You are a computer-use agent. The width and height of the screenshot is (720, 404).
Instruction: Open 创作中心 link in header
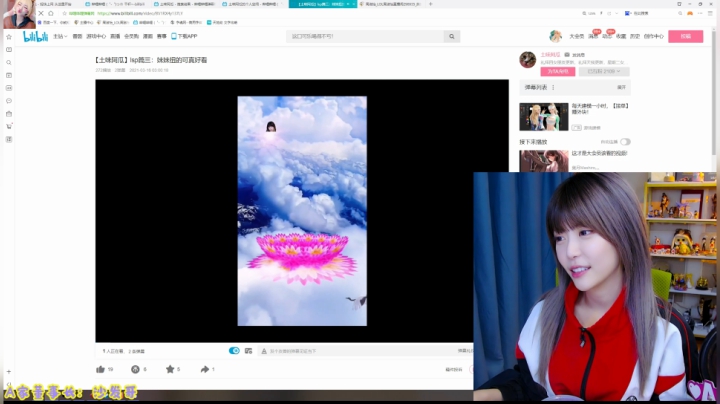(x=653, y=36)
